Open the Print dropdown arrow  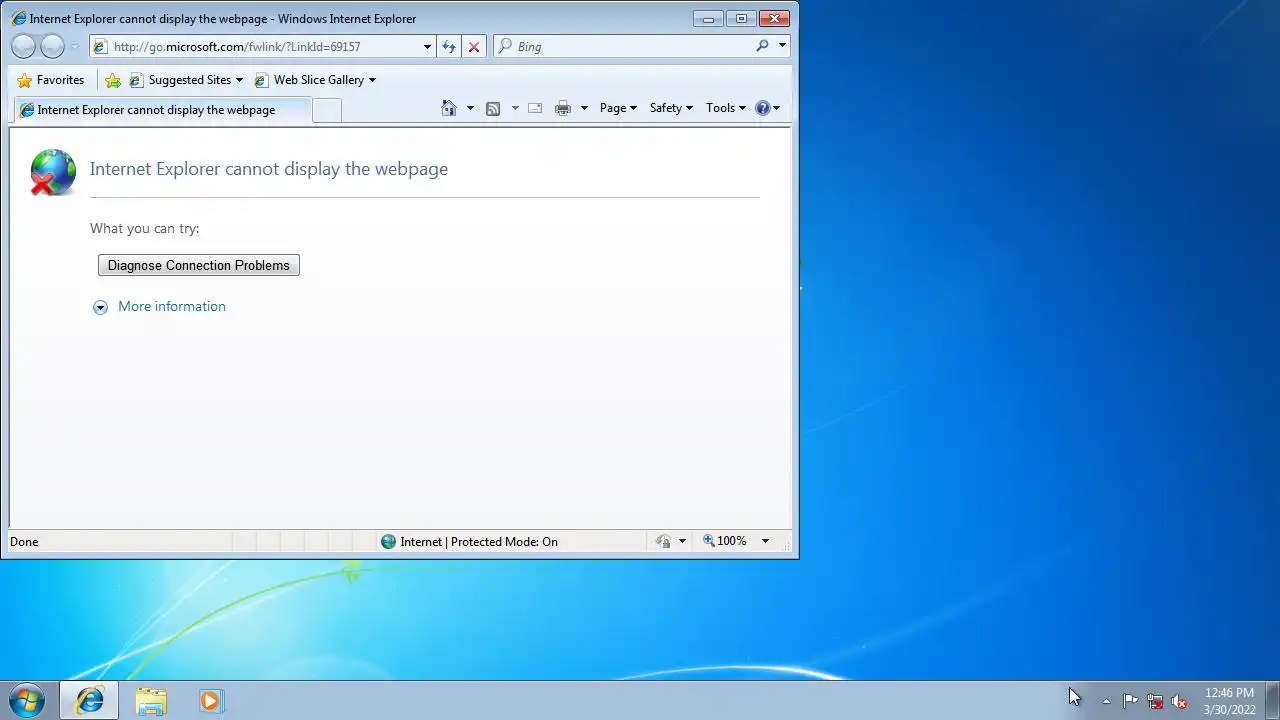584,108
